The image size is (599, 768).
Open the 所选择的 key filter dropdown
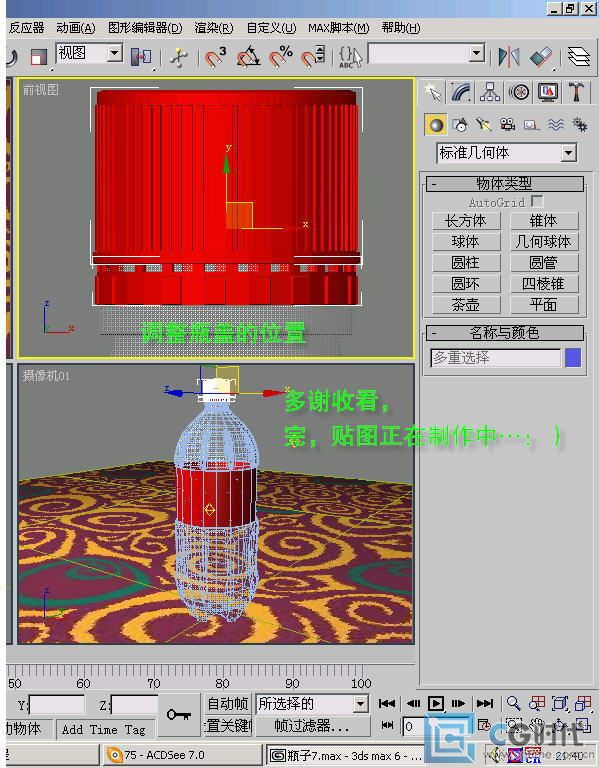(312, 704)
